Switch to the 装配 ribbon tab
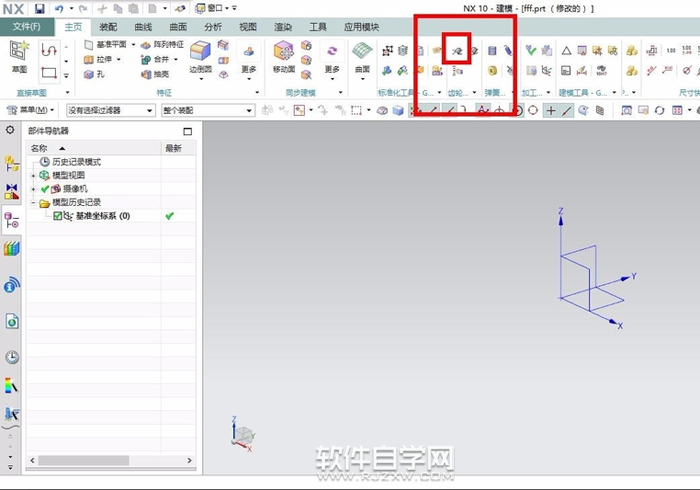Screen dimensions: 700x490 coord(108,27)
